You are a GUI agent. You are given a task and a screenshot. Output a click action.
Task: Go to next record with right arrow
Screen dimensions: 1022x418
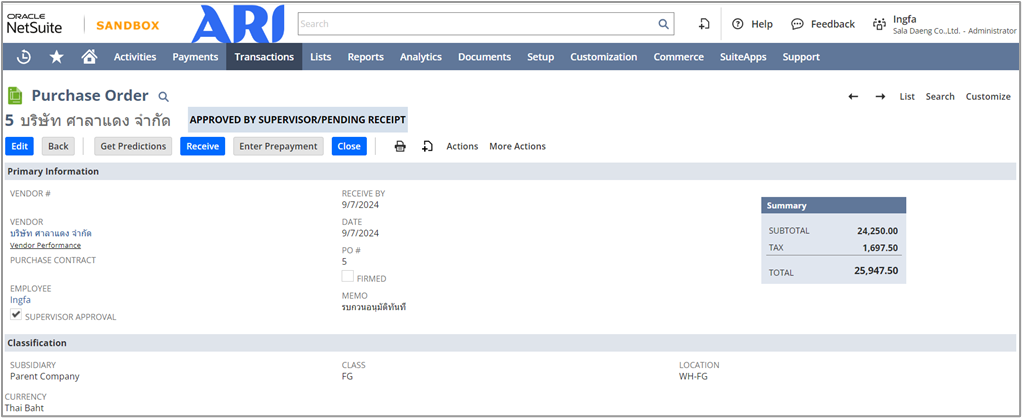click(880, 97)
